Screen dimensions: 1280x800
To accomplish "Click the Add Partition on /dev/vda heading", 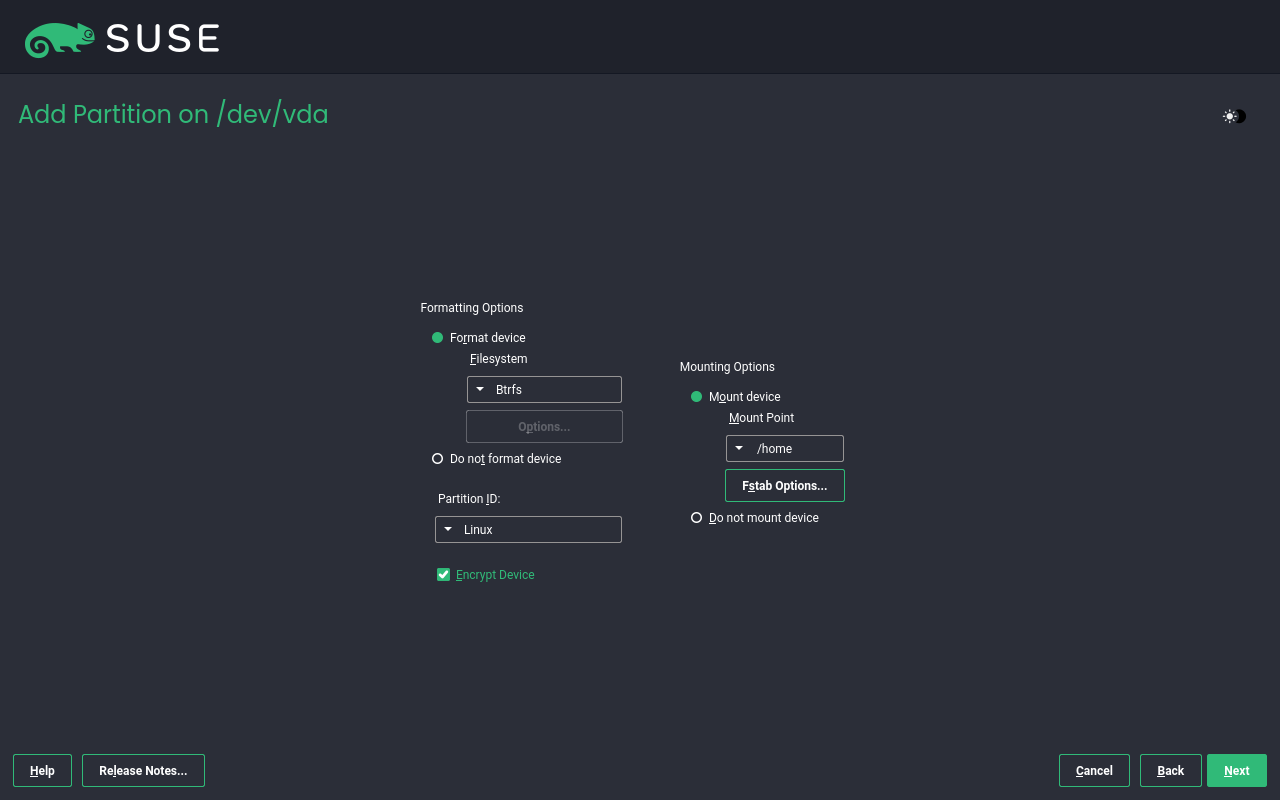I will pos(173,114).
